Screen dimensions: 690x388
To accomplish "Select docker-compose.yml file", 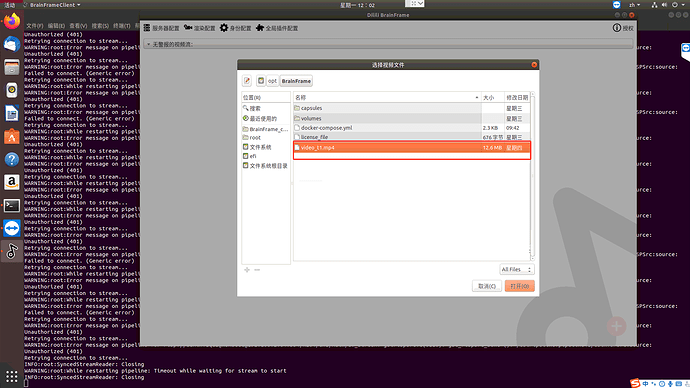I will [411, 128].
